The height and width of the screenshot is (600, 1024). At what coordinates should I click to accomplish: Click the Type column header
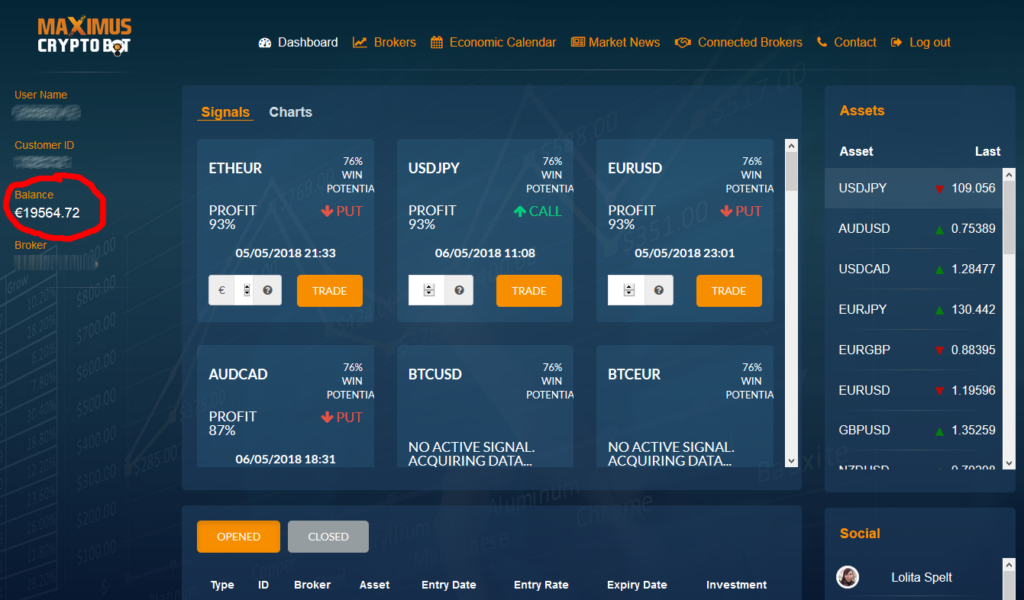point(222,585)
